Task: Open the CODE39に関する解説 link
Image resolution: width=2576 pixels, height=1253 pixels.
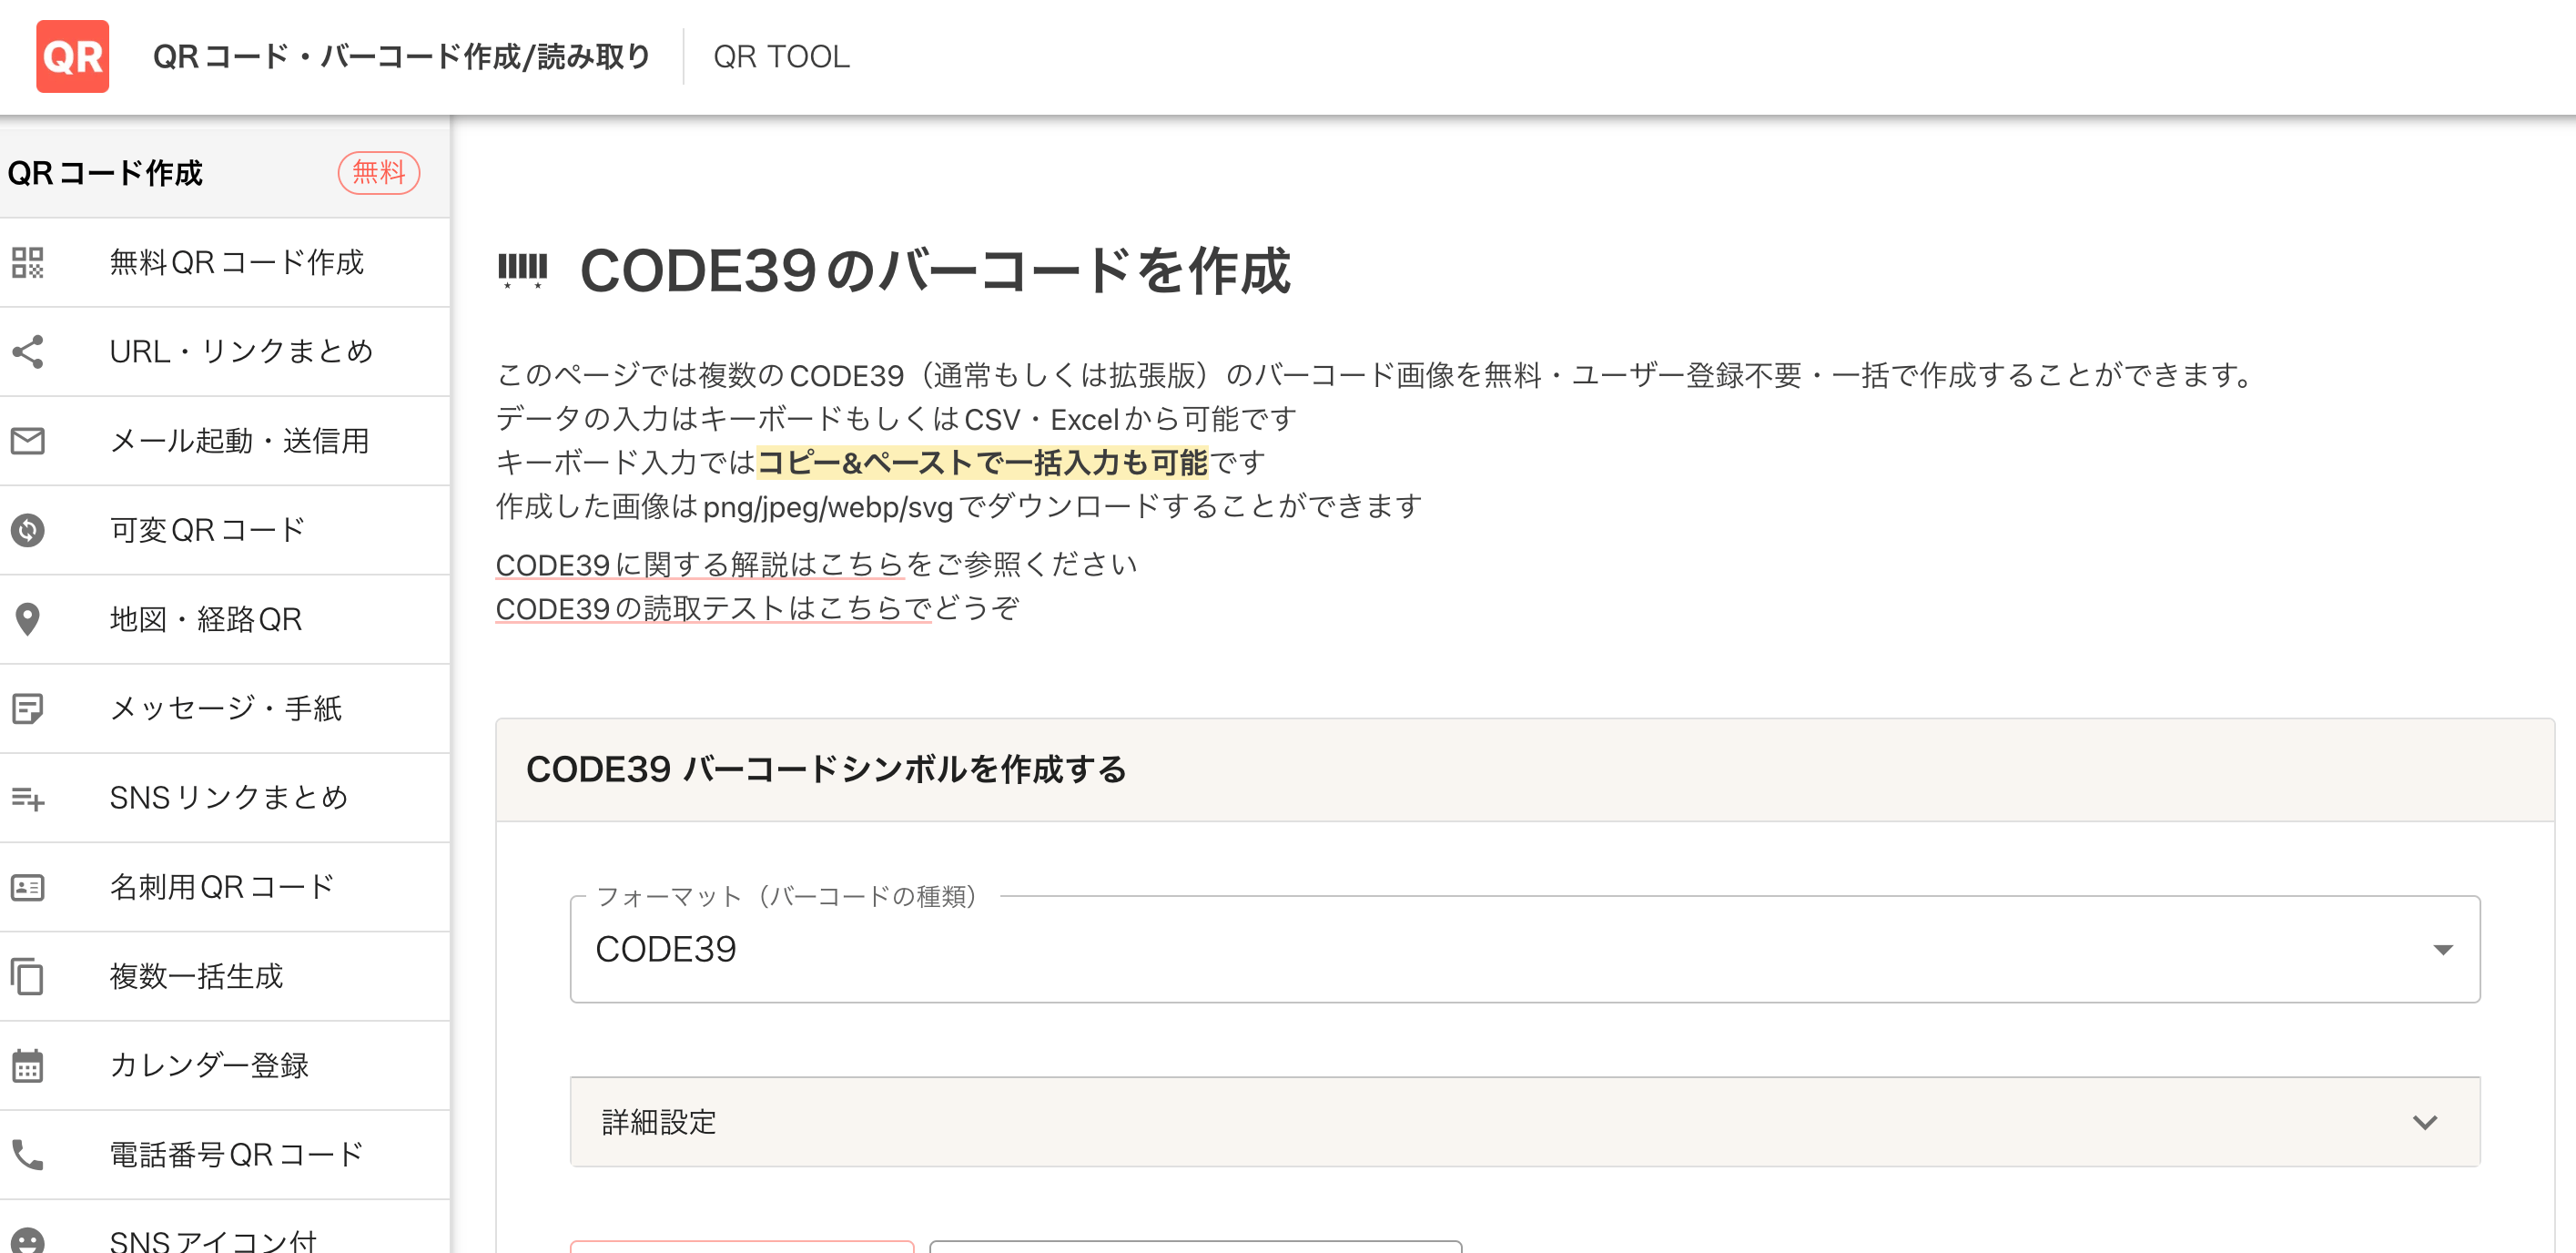Action: coord(698,563)
